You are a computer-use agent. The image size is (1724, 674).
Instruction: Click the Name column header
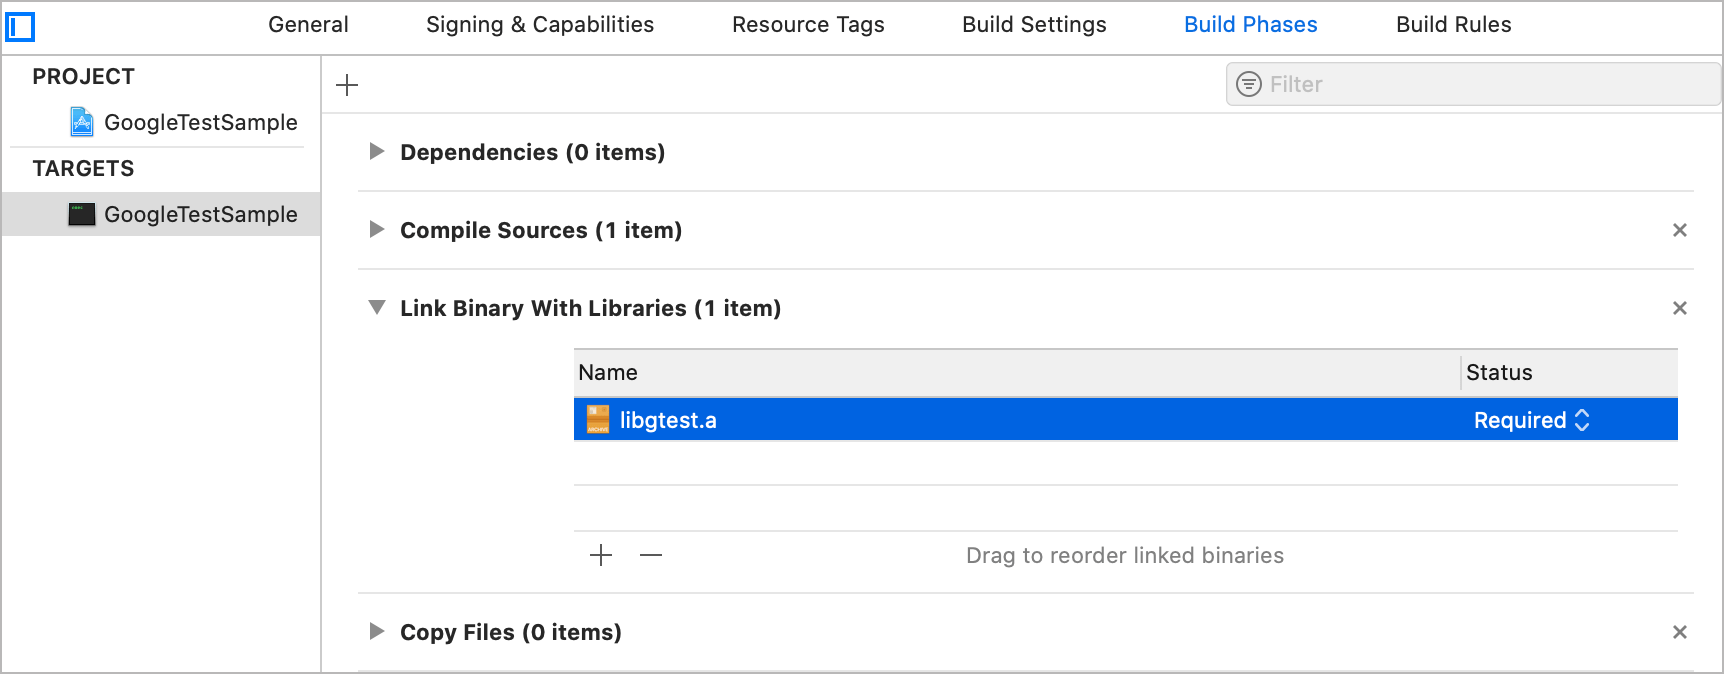(x=607, y=372)
